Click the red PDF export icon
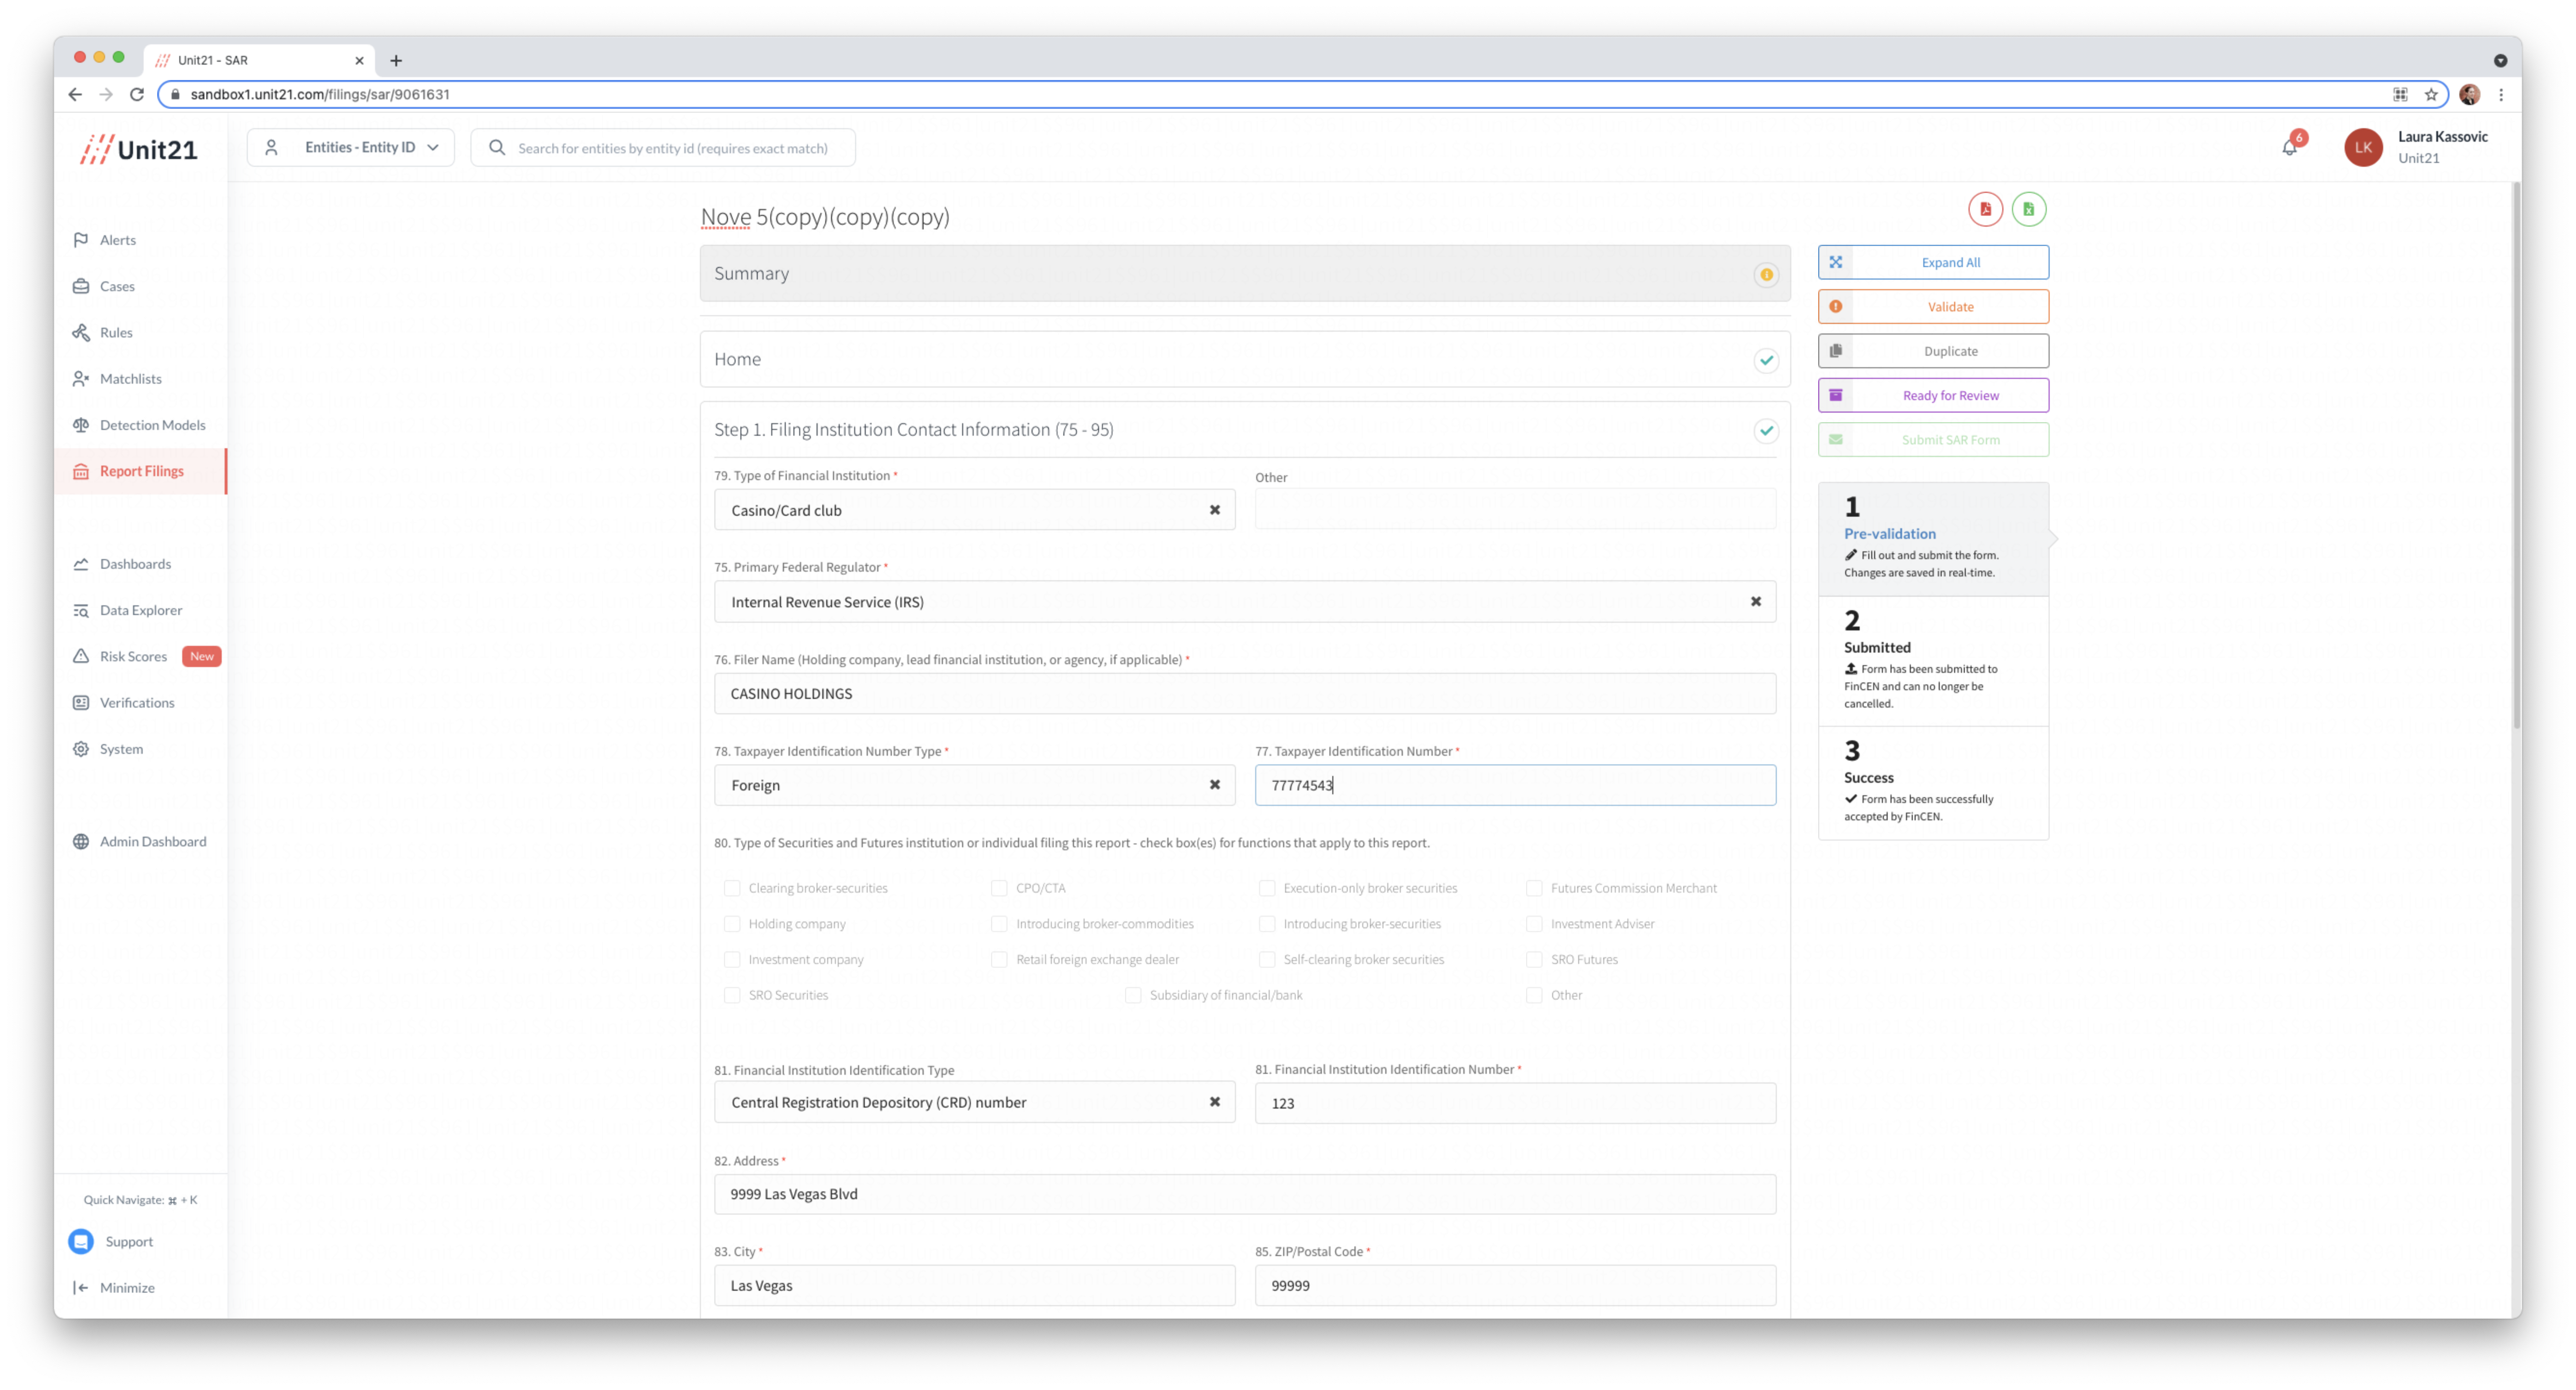The width and height of the screenshot is (2576, 1390). click(1985, 209)
